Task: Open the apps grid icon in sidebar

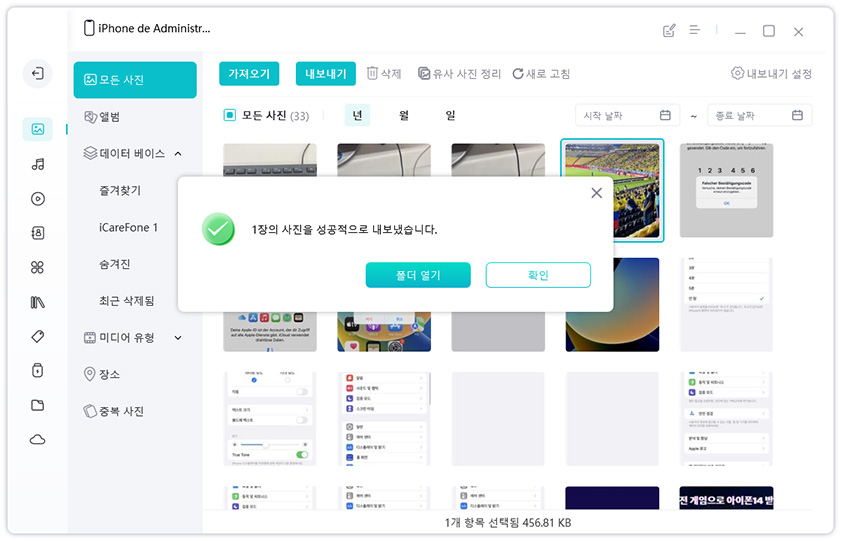Action: click(x=38, y=267)
